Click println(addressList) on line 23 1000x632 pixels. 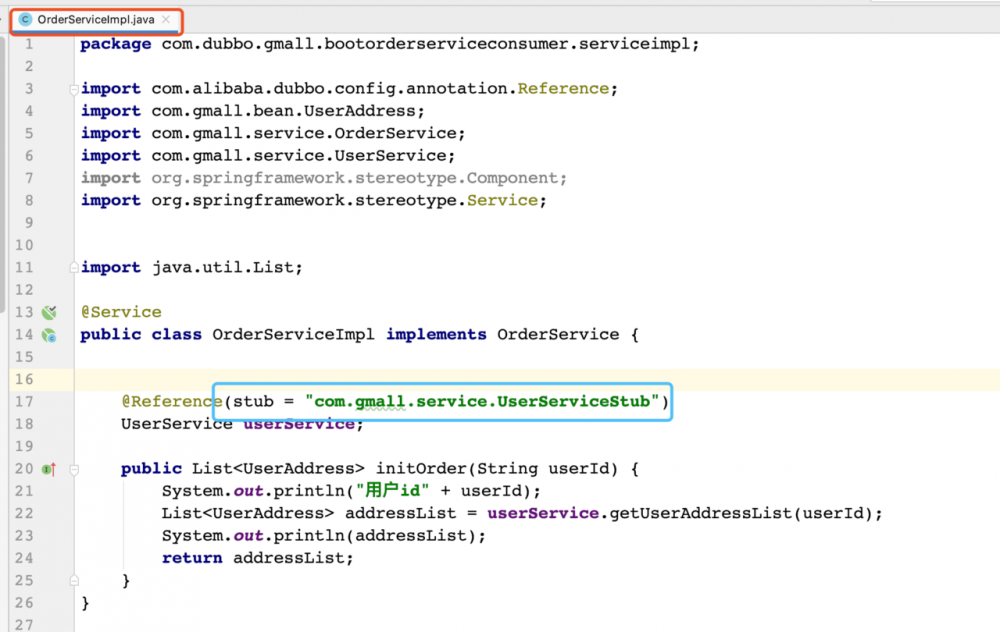[x=375, y=536]
